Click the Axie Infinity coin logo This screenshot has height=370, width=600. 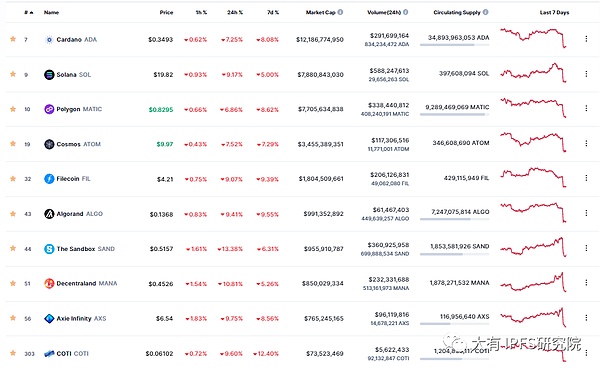[49, 318]
